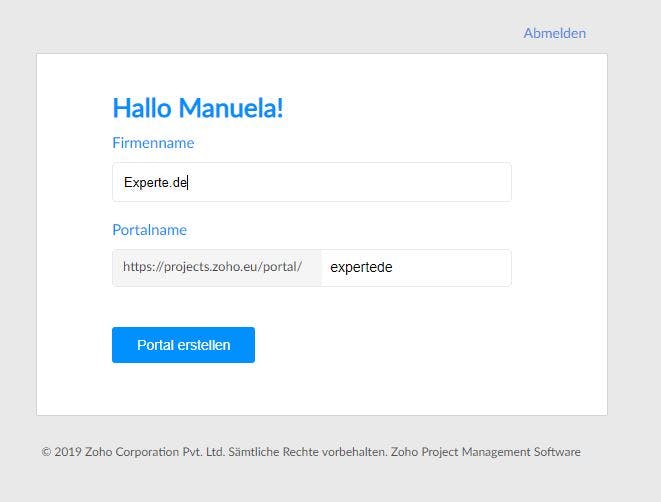Click the Abmelden link
Image resolution: width=661 pixels, height=502 pixels.
click(554, 33)
